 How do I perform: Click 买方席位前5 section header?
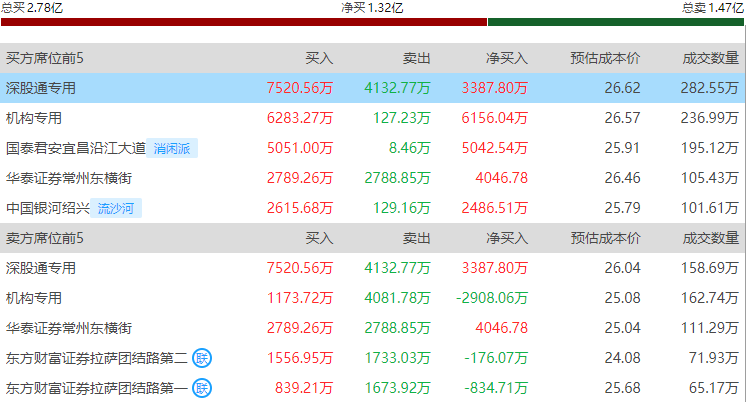45,58
